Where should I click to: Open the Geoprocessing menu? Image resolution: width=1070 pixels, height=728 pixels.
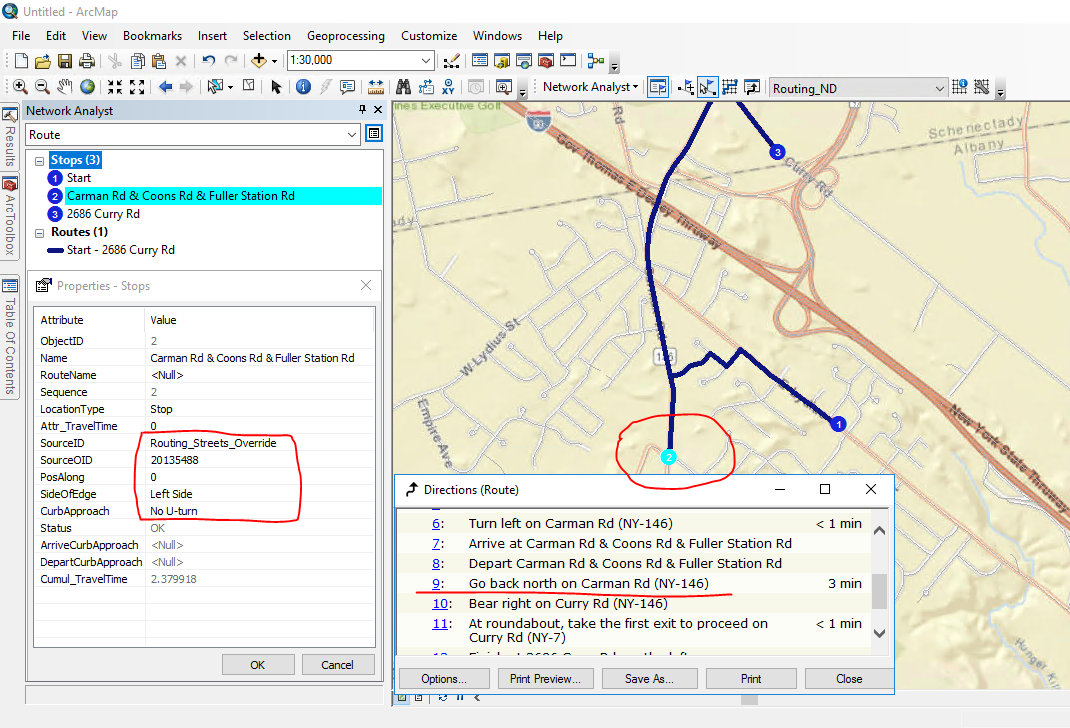345,35
